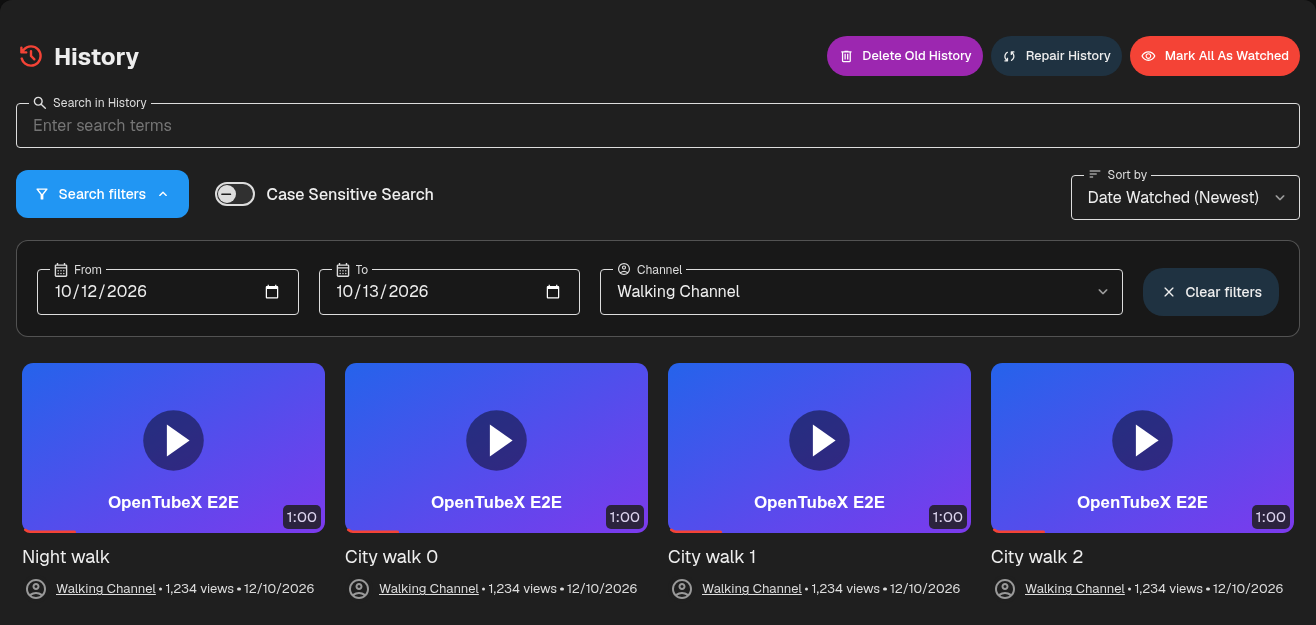Click channel avatar icon under Night walk

pyautogui.click(x=36, y=589)
